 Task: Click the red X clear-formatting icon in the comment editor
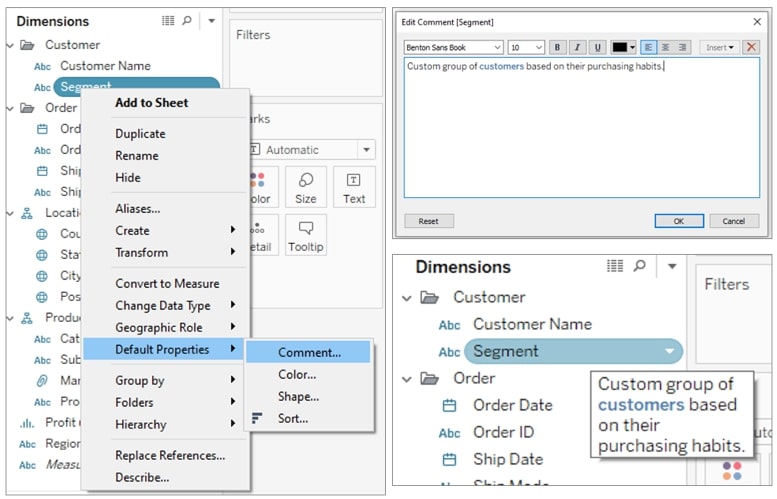click(751, 47)
